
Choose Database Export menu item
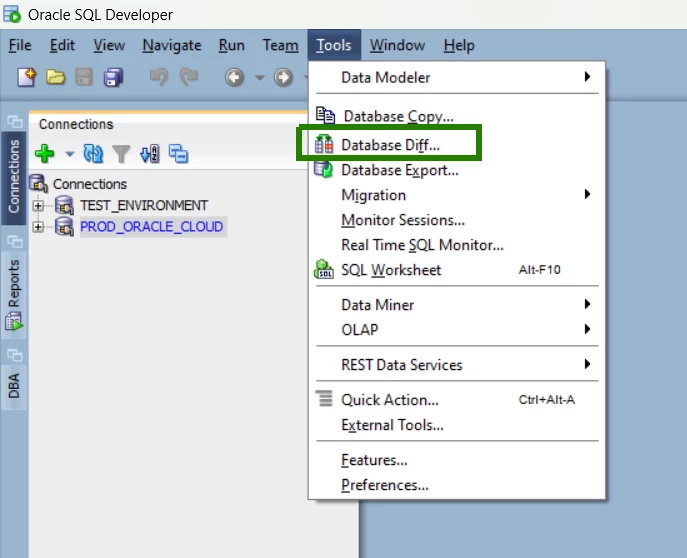pos(457,170)
